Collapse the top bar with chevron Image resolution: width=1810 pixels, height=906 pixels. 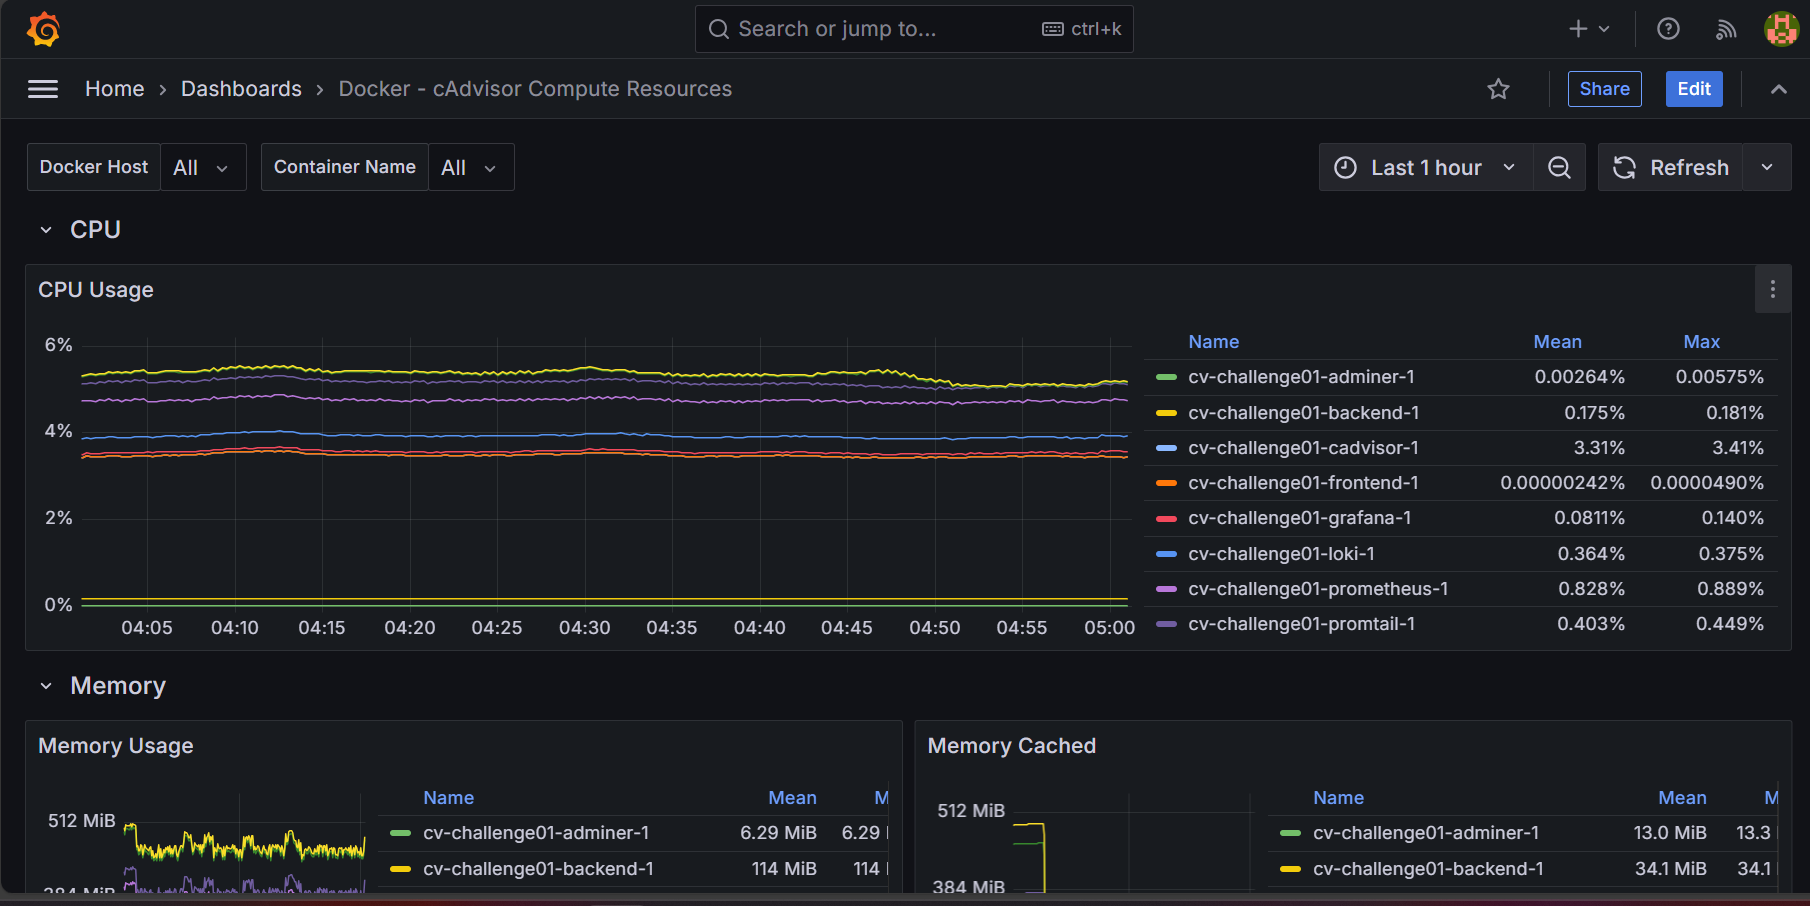(x=1778, y=89)
